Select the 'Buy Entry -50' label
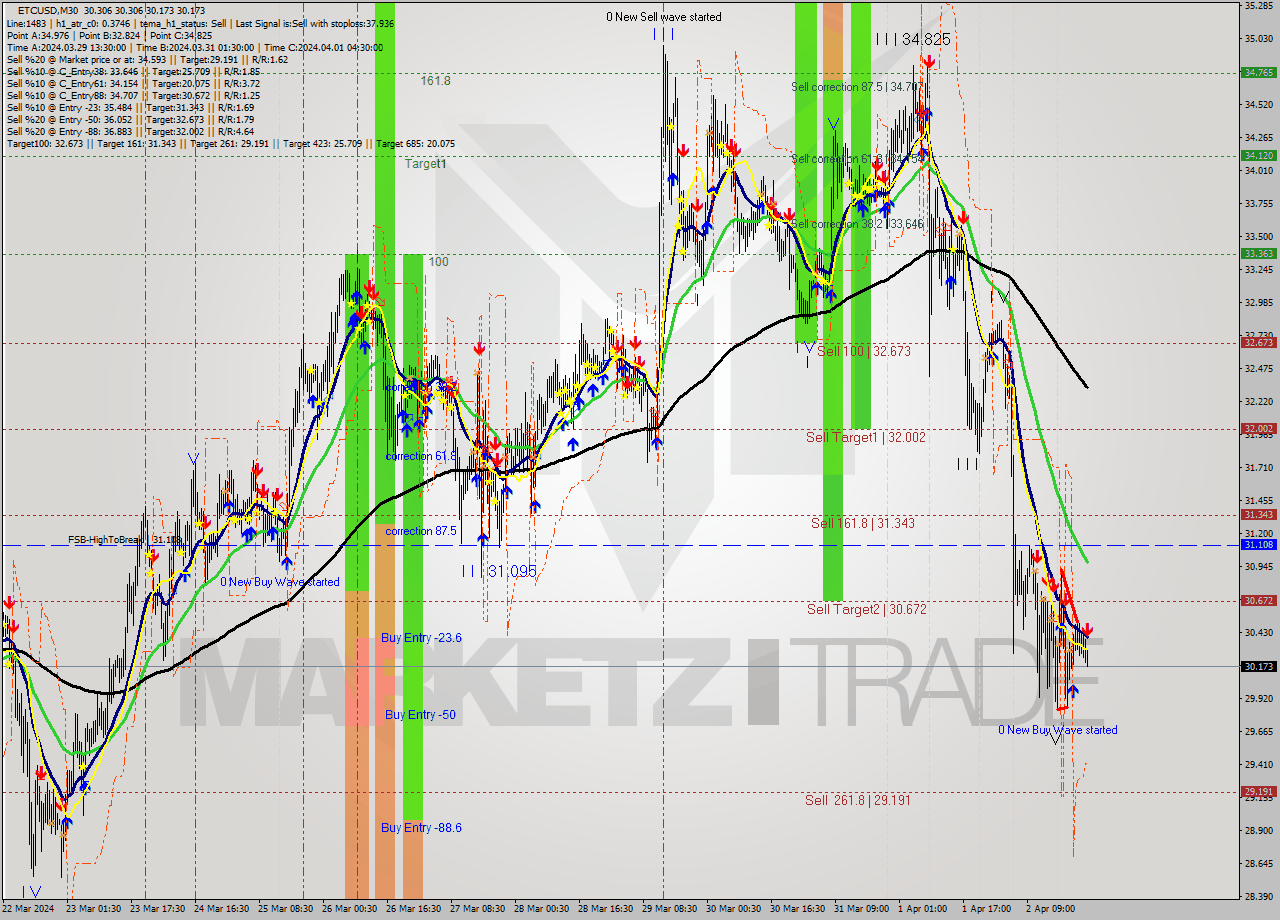Image resolution: width=1280 pixels, height=920 pixels. point(420,715)
